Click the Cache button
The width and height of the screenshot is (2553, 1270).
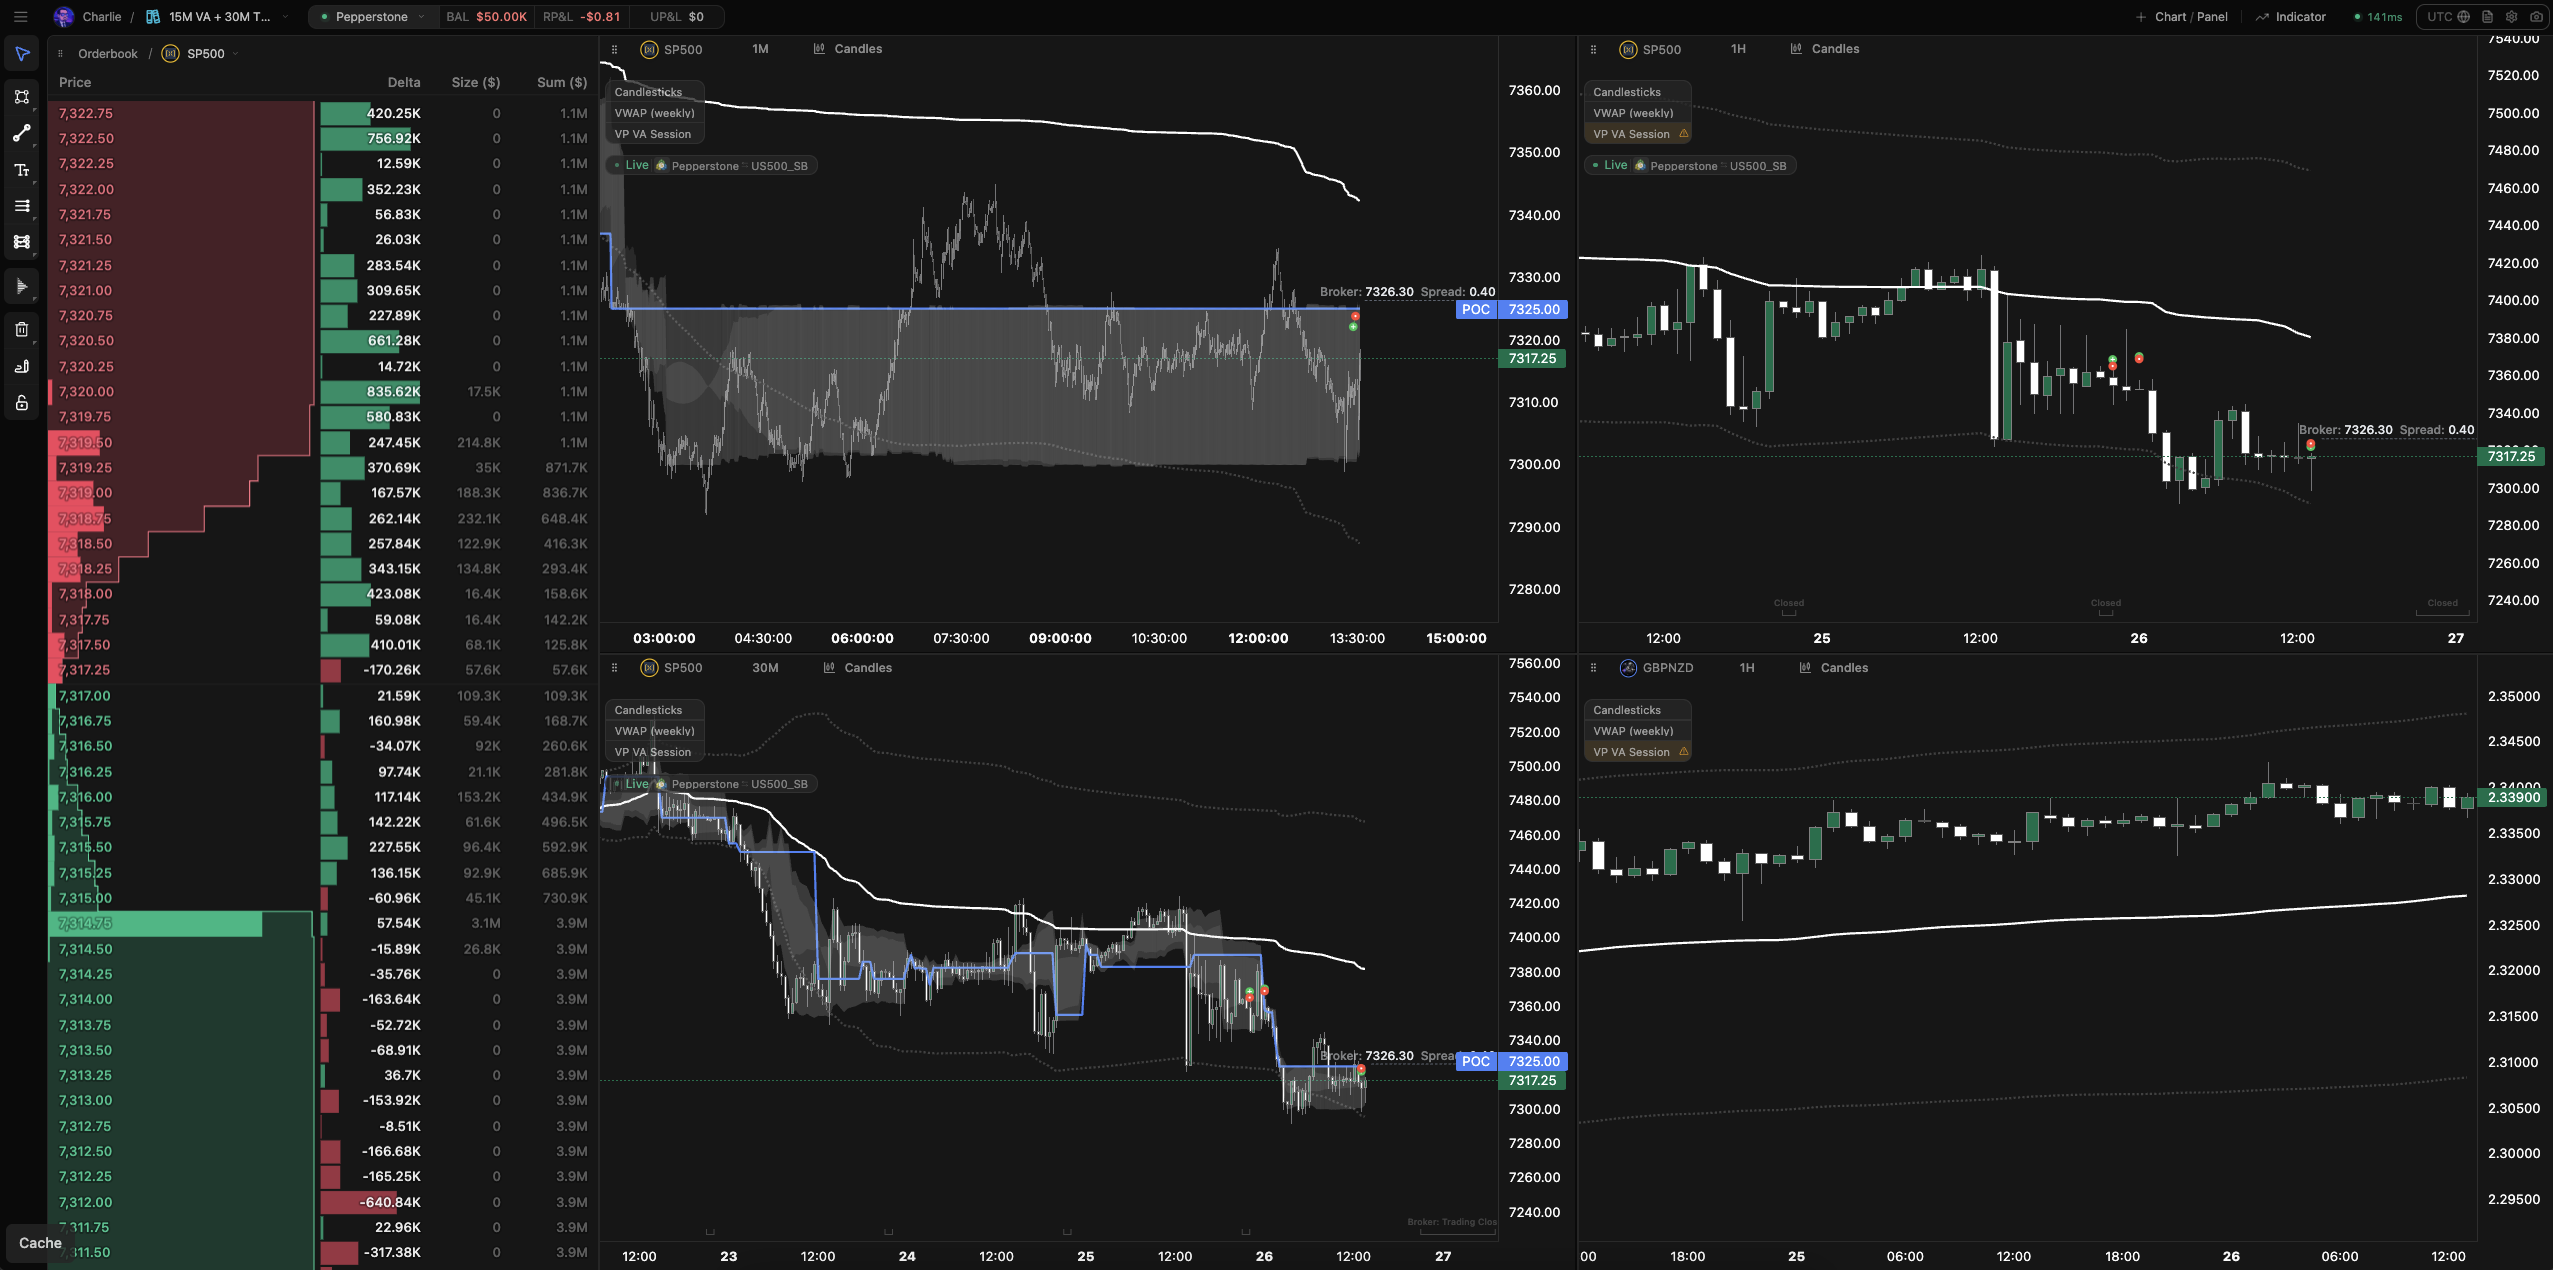tap(40, 1243)
